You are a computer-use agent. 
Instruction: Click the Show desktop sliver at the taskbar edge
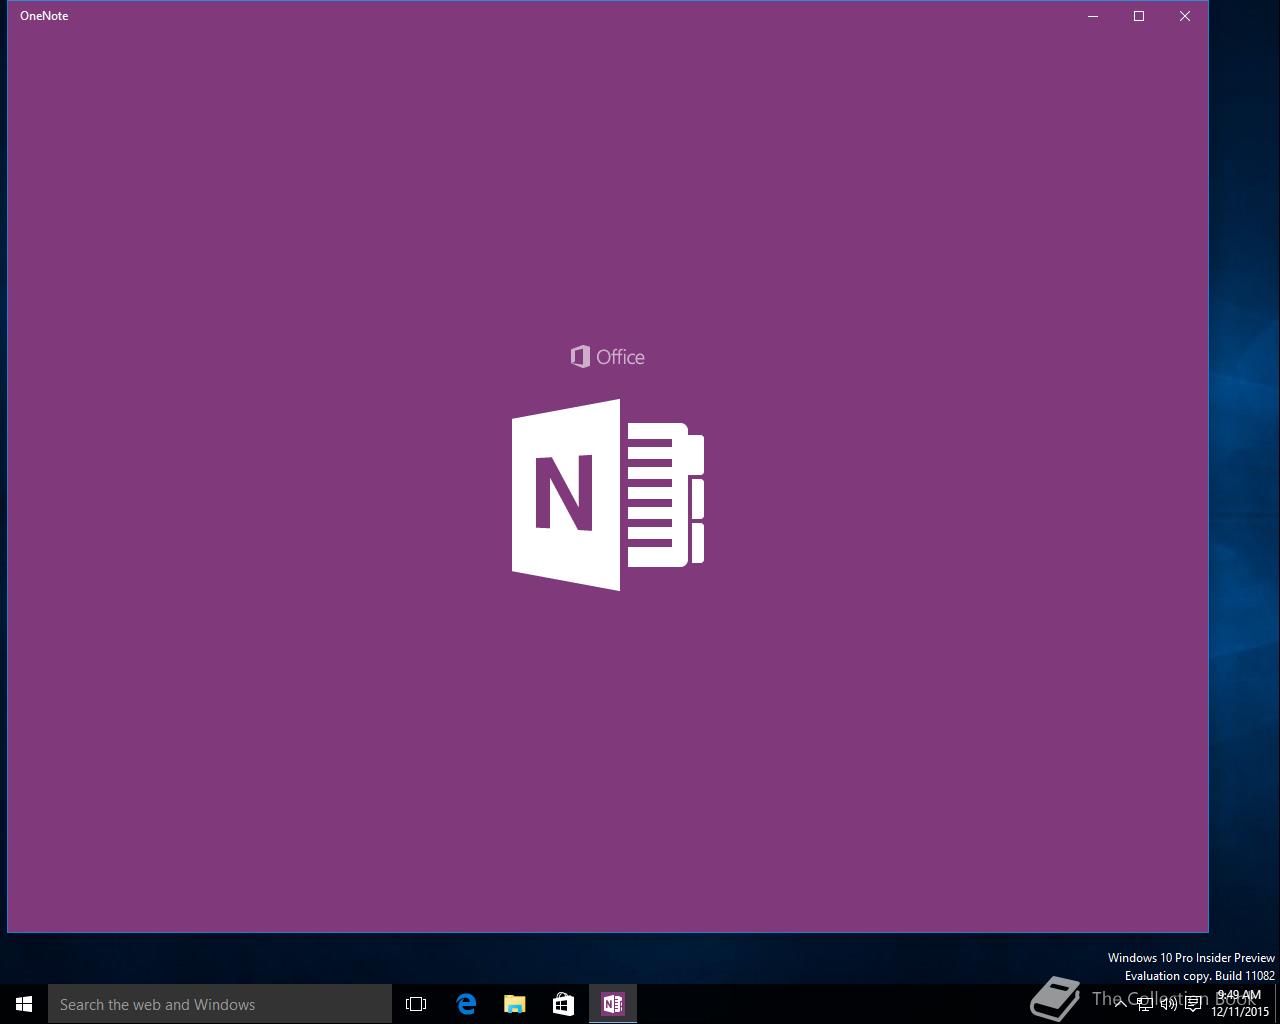pos(1277,1004)
